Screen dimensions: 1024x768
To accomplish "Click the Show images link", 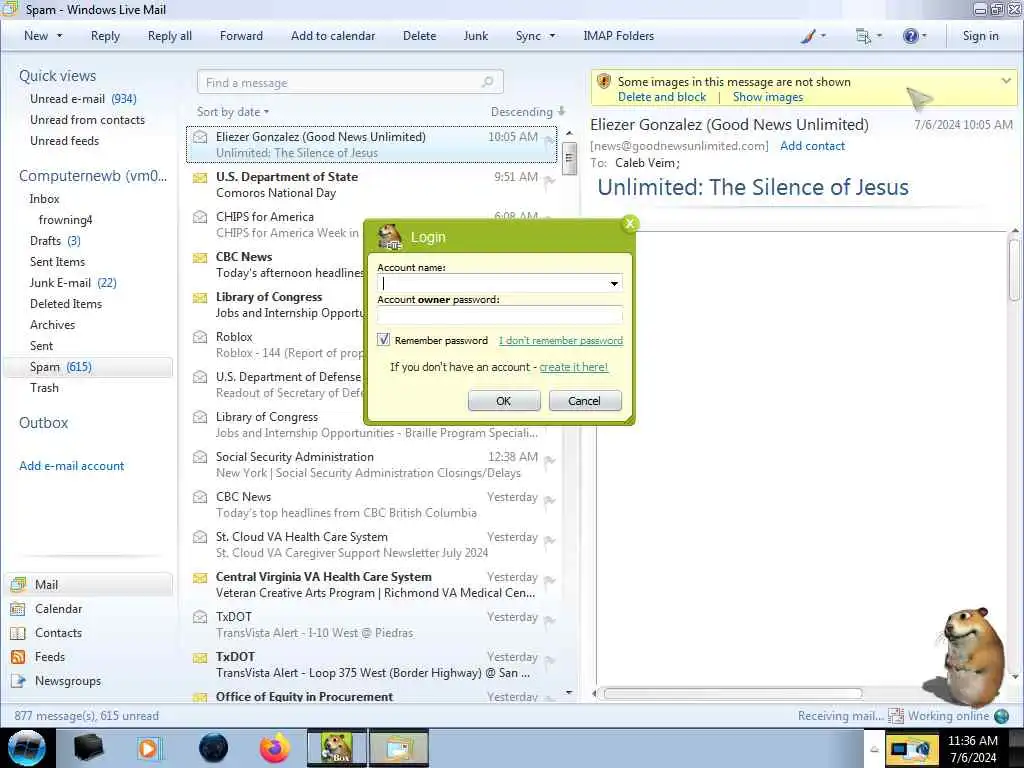I will pos(767,97).
